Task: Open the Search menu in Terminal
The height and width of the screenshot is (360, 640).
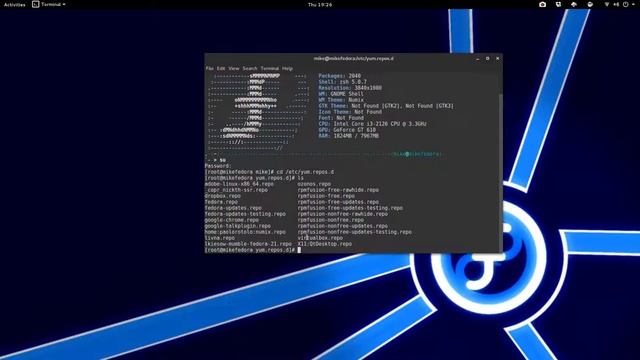Action: tap(250, 69)
